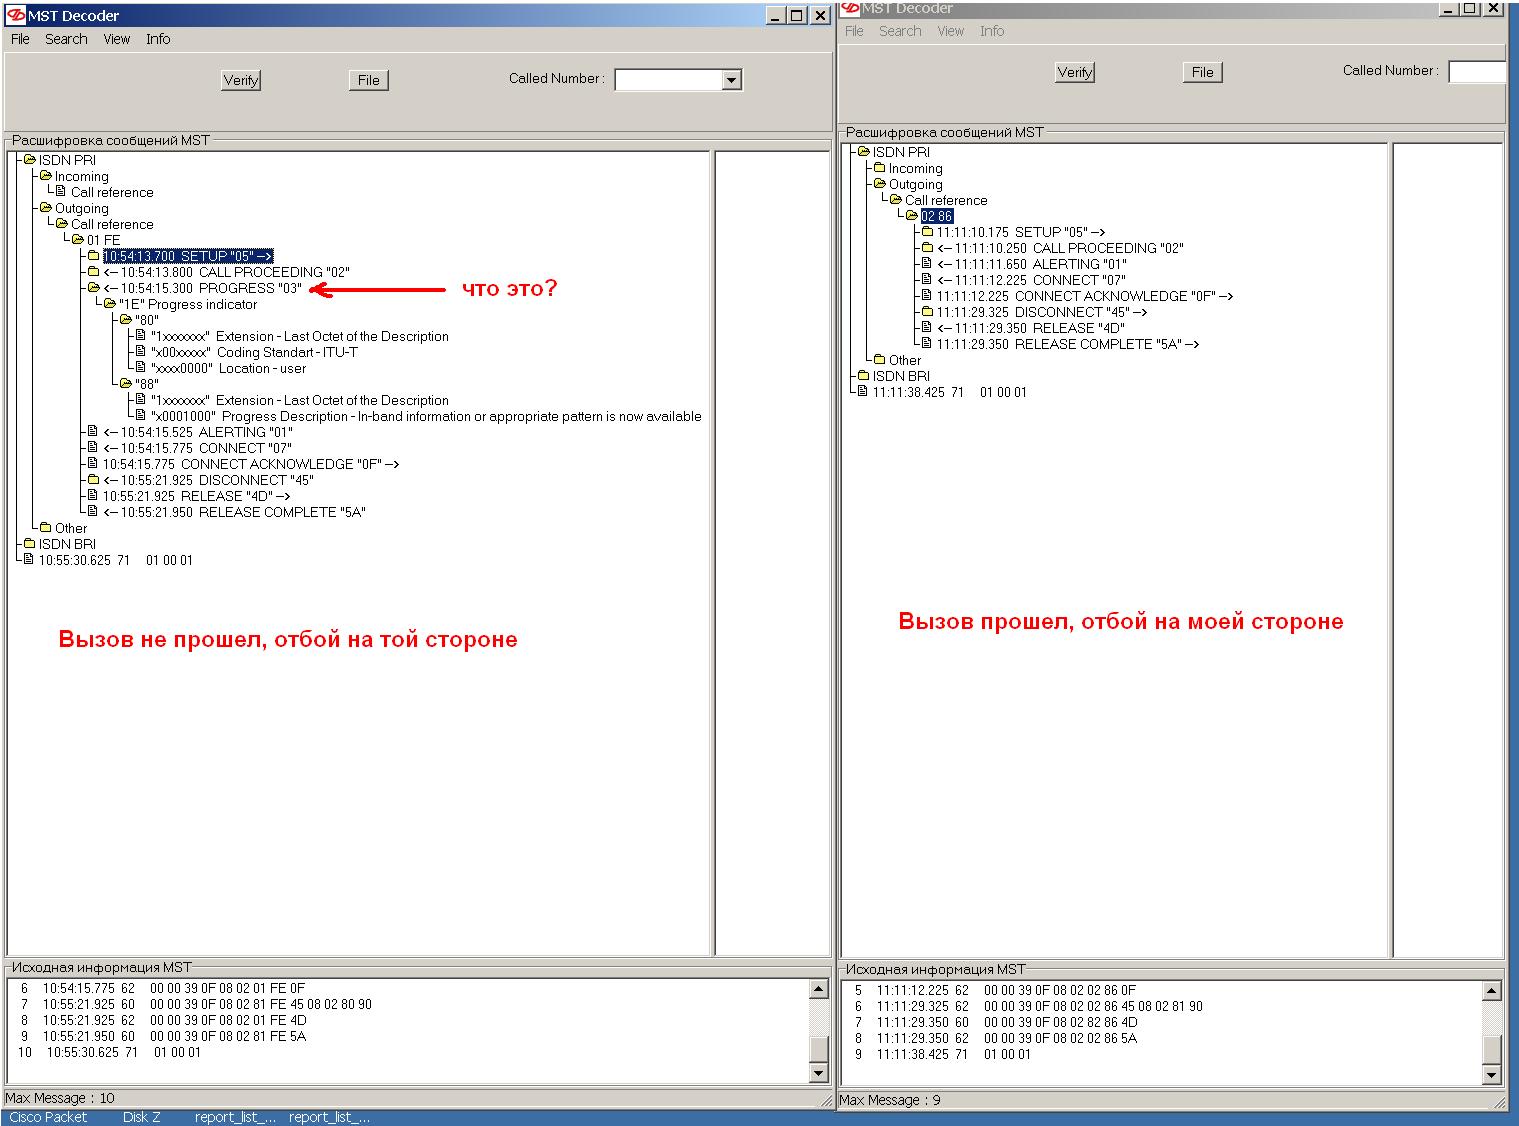Select RELEASE COMPLETE "5A" at 11:11:29.350
1519x1126 pixels.
point(1068,344)
